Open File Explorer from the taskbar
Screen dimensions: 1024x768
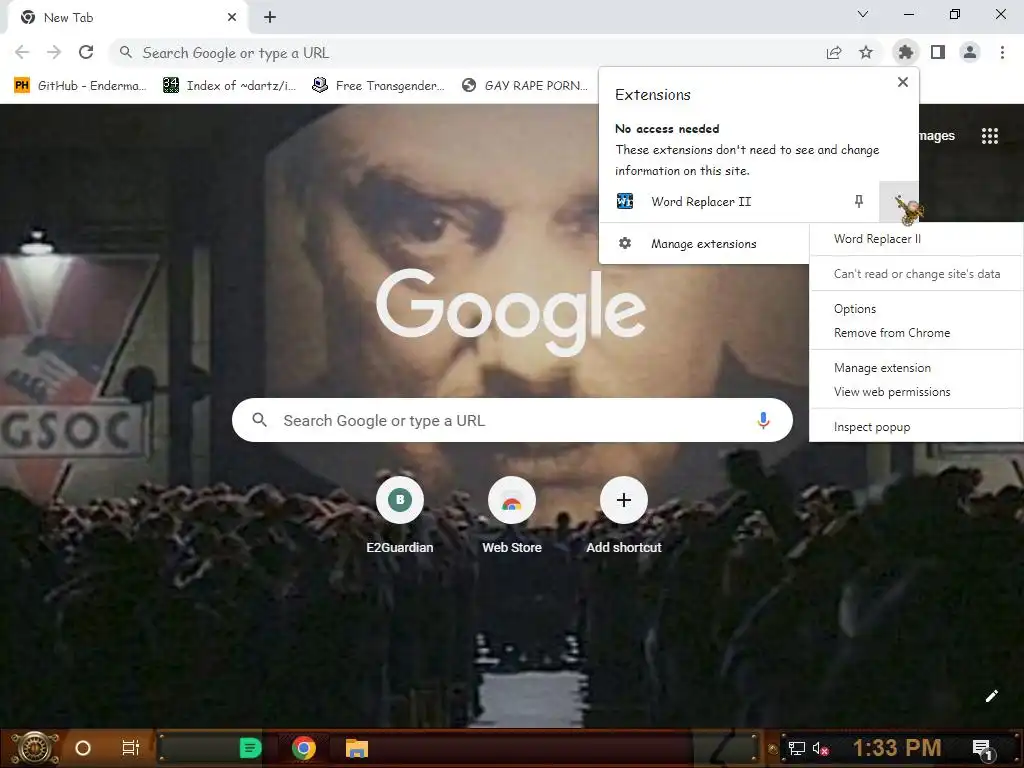[x=357, y=748]
